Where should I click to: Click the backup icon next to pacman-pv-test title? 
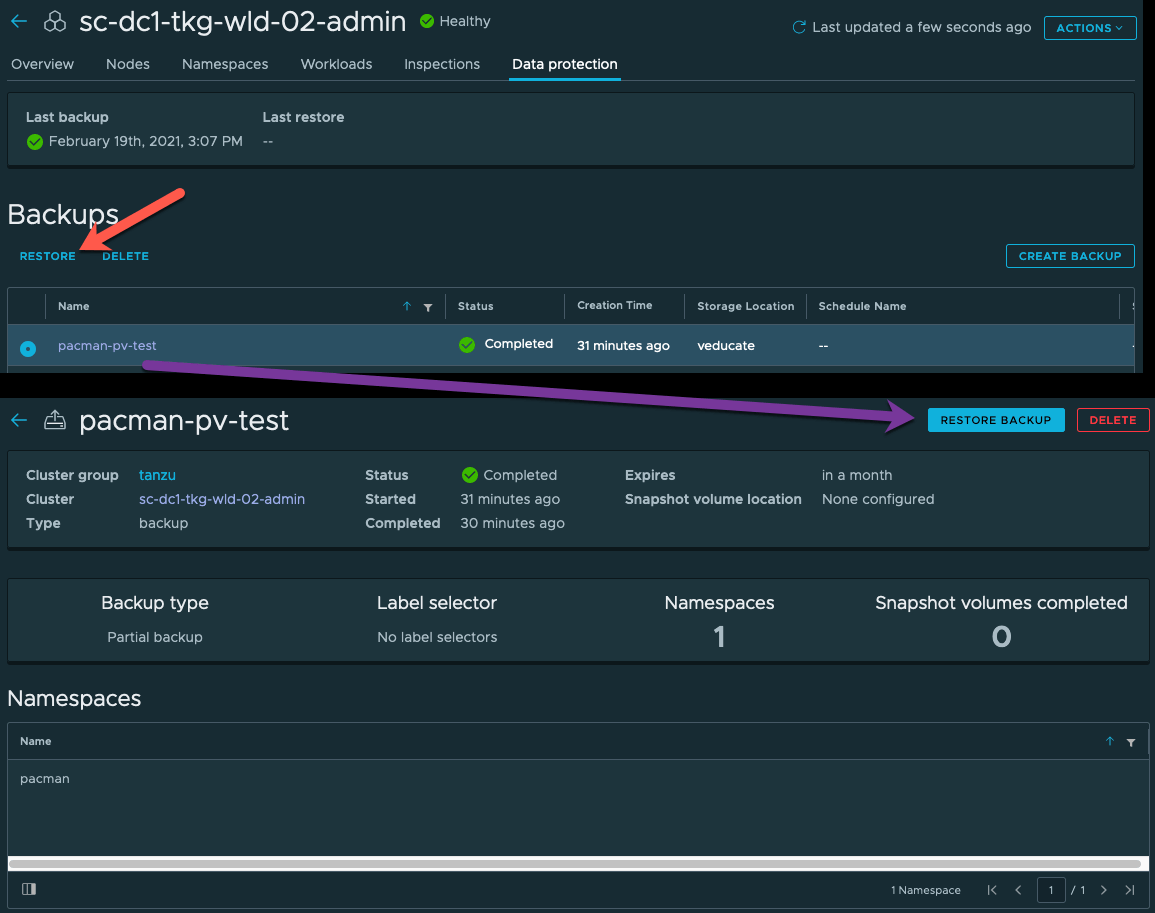(55, 420)
